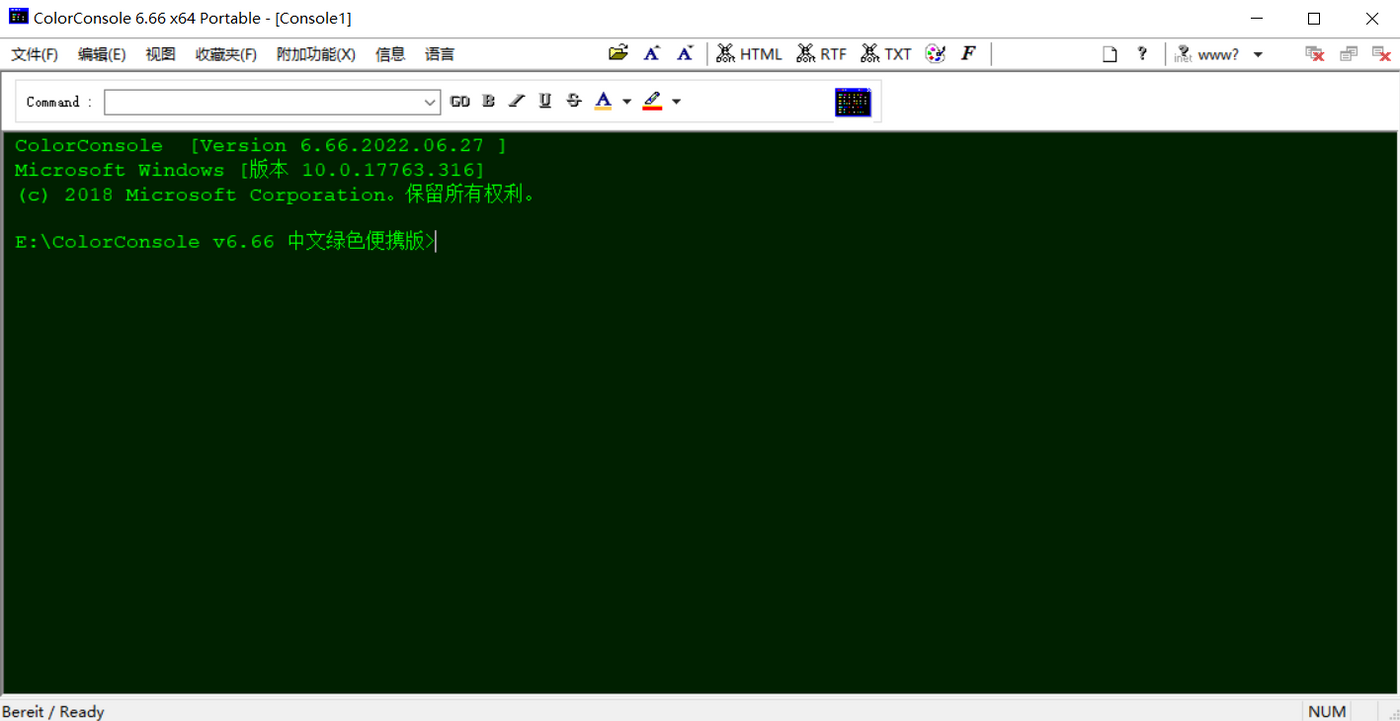Screen dimensions: 1400x721
Task: Increase font size with the A-up icon
Action: pos(652,53)
